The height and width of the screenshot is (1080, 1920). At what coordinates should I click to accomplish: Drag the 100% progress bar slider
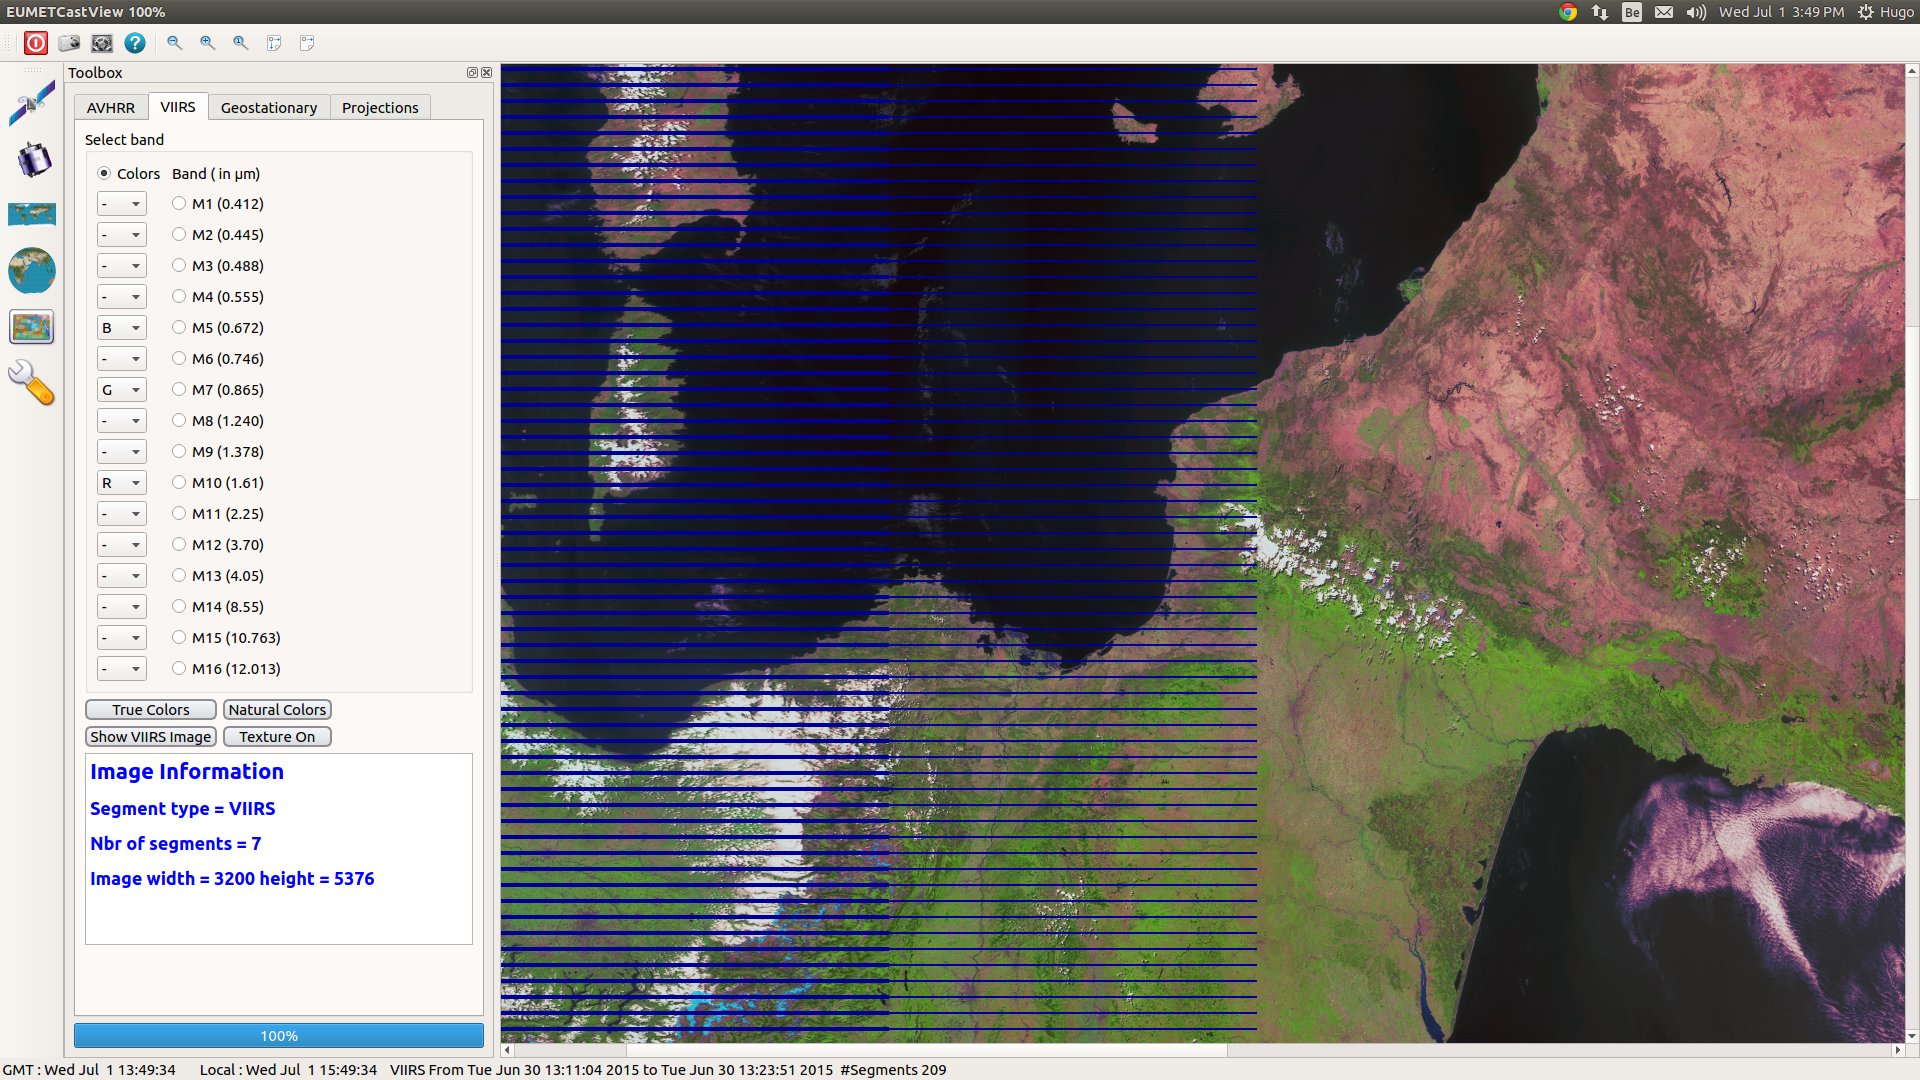pyautogui.click(x=278, y=1036)
